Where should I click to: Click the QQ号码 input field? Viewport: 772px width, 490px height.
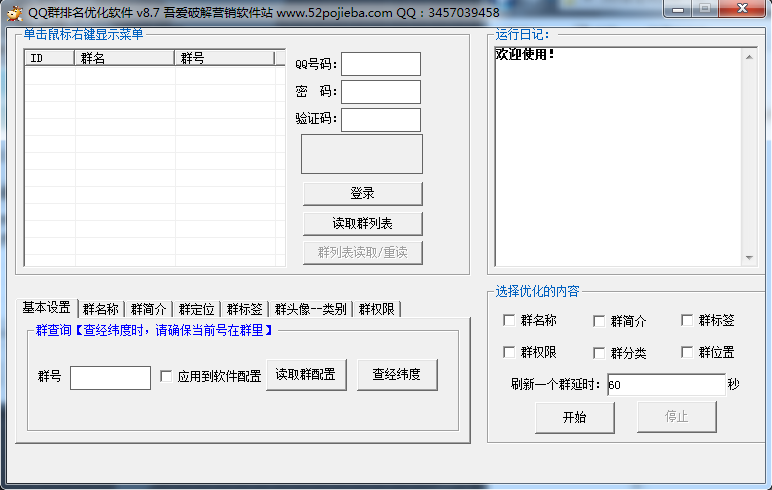click(381, 64)
